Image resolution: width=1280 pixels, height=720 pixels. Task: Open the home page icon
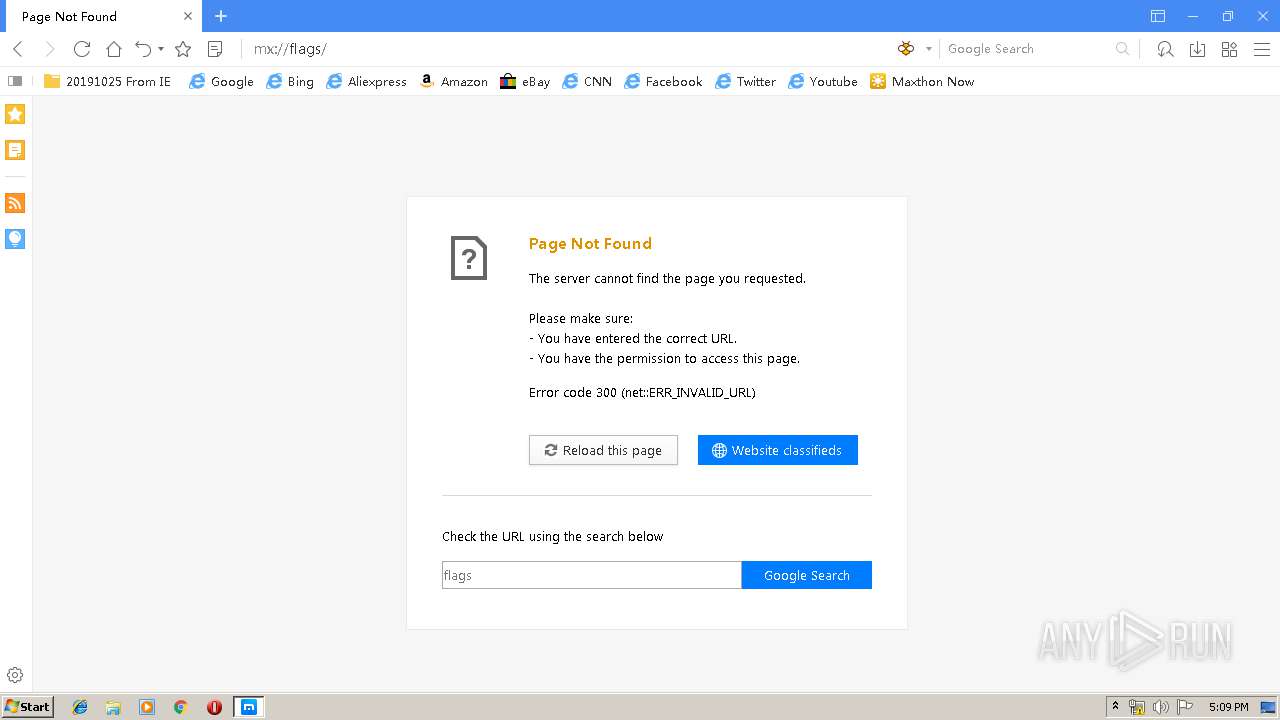(114, 49)
